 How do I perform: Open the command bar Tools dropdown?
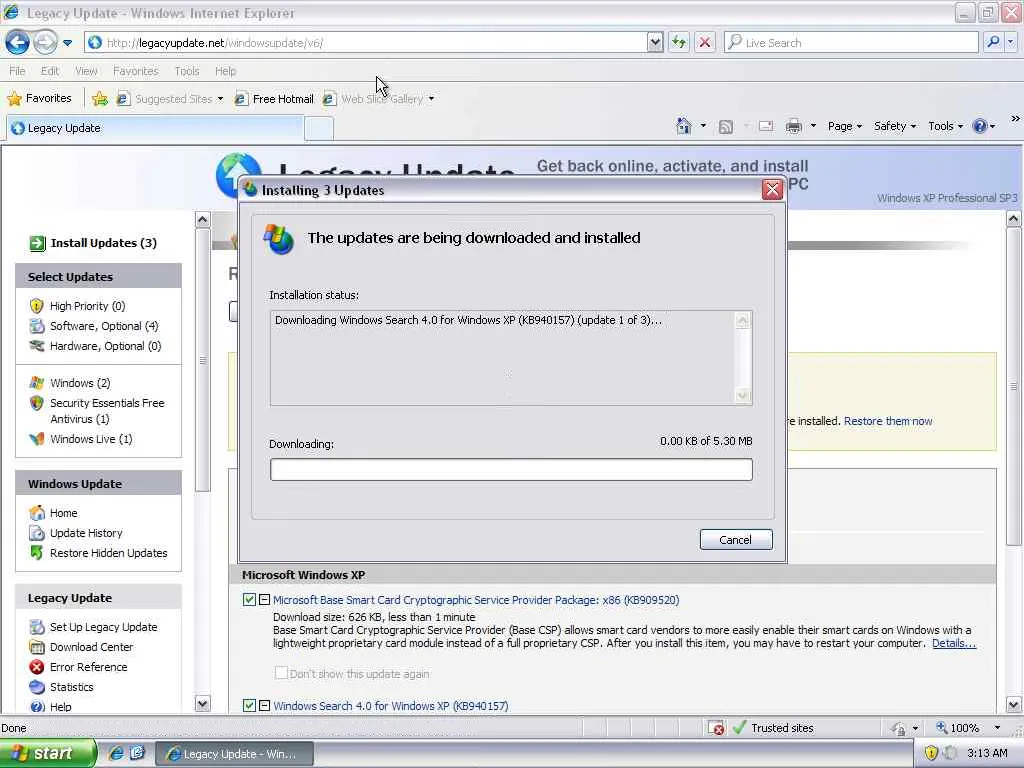(946, 126)
